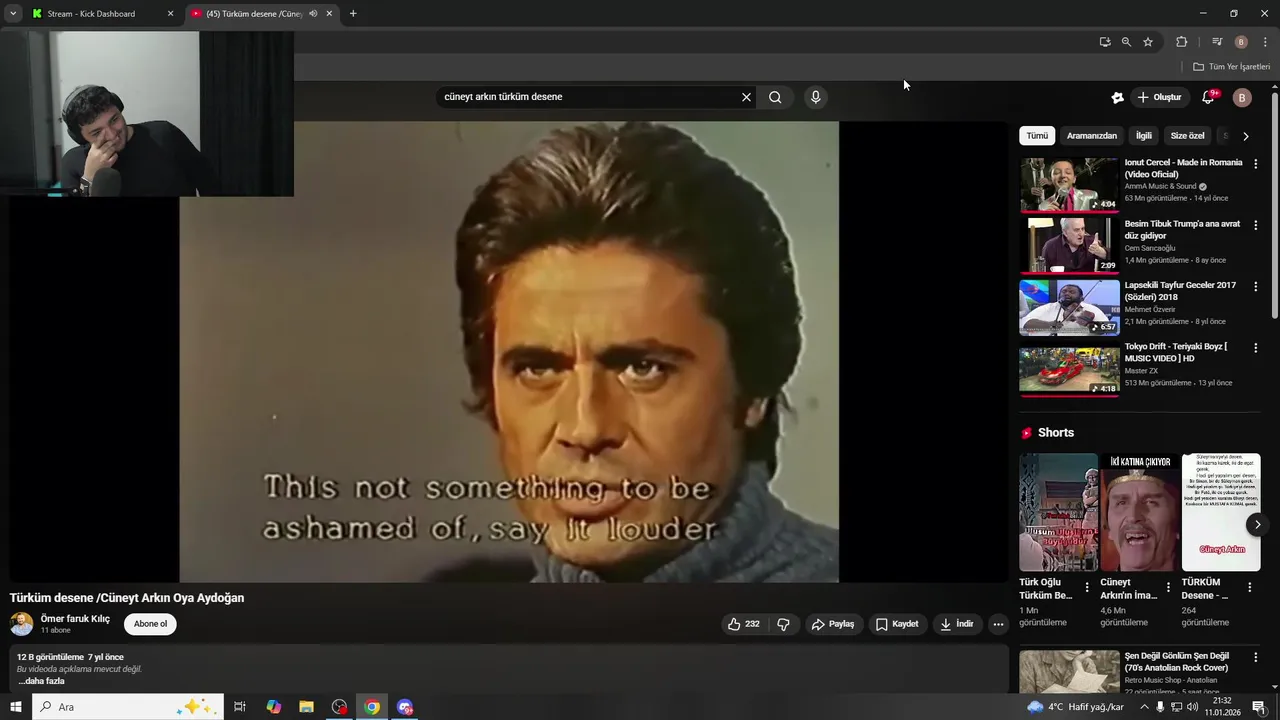This screenshot has width=1280, height=720.
Task: Open weather widget 4°C Hafif yağ./kar
Action: (x=1076, y=707)
